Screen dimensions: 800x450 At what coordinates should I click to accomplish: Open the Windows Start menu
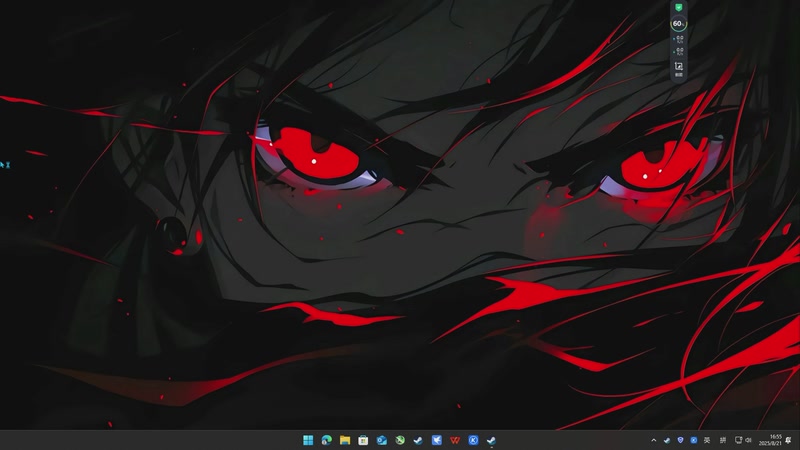308,440
